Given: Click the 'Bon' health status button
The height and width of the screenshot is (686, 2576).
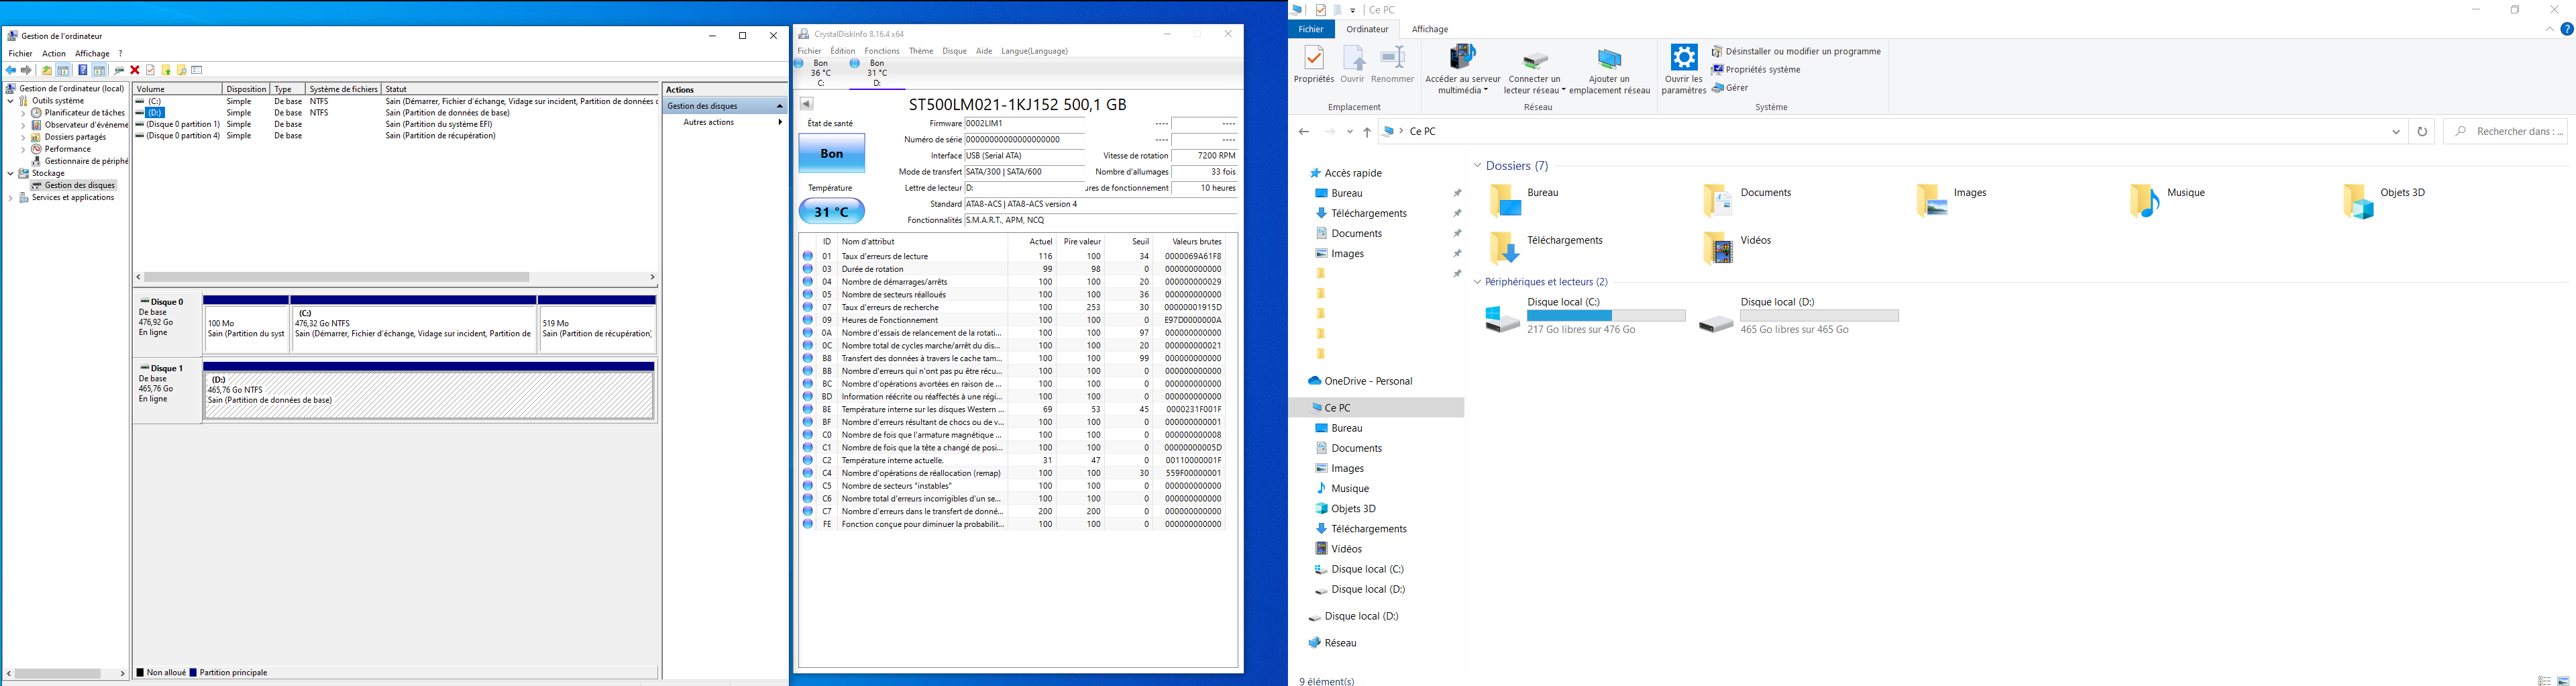Looking at the screenshot, I should (831, 154).
